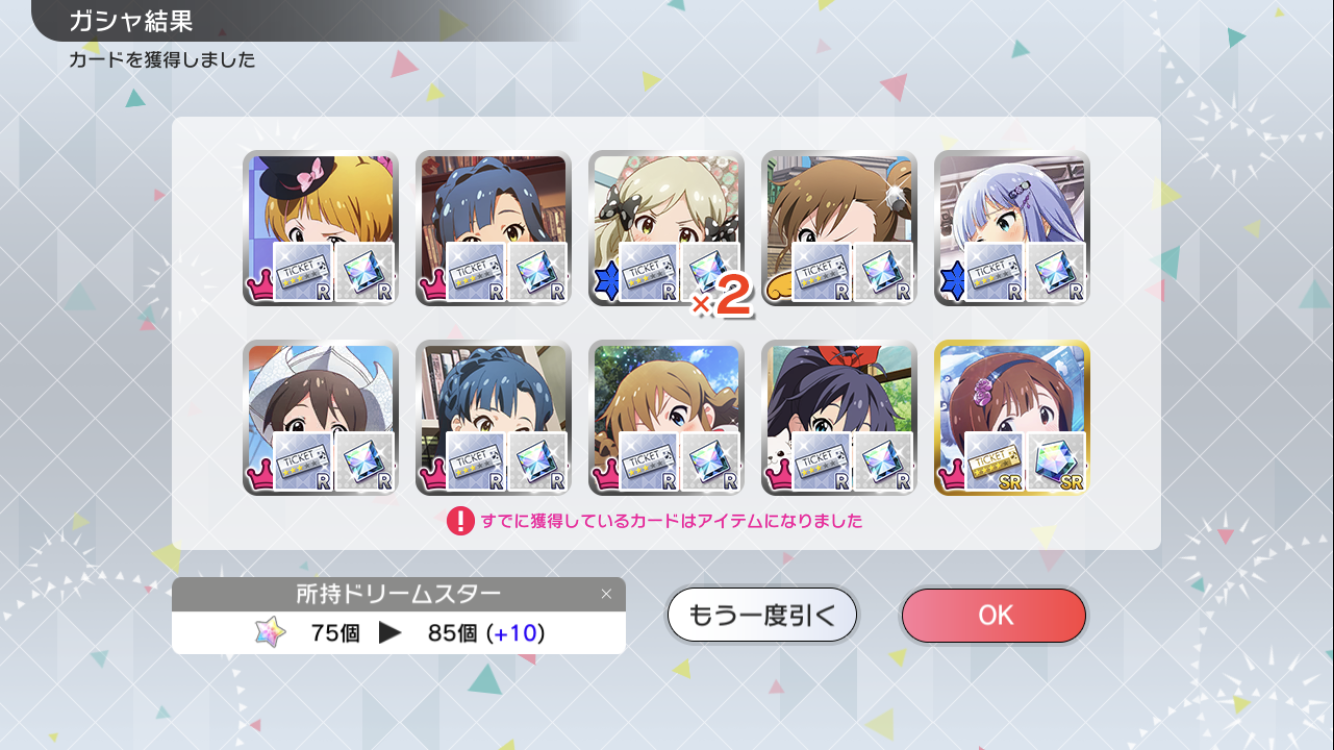Select the side-bun brown hair girl card
The image size is (1334, 750).
pyautogui.click(x=839, y=229)
